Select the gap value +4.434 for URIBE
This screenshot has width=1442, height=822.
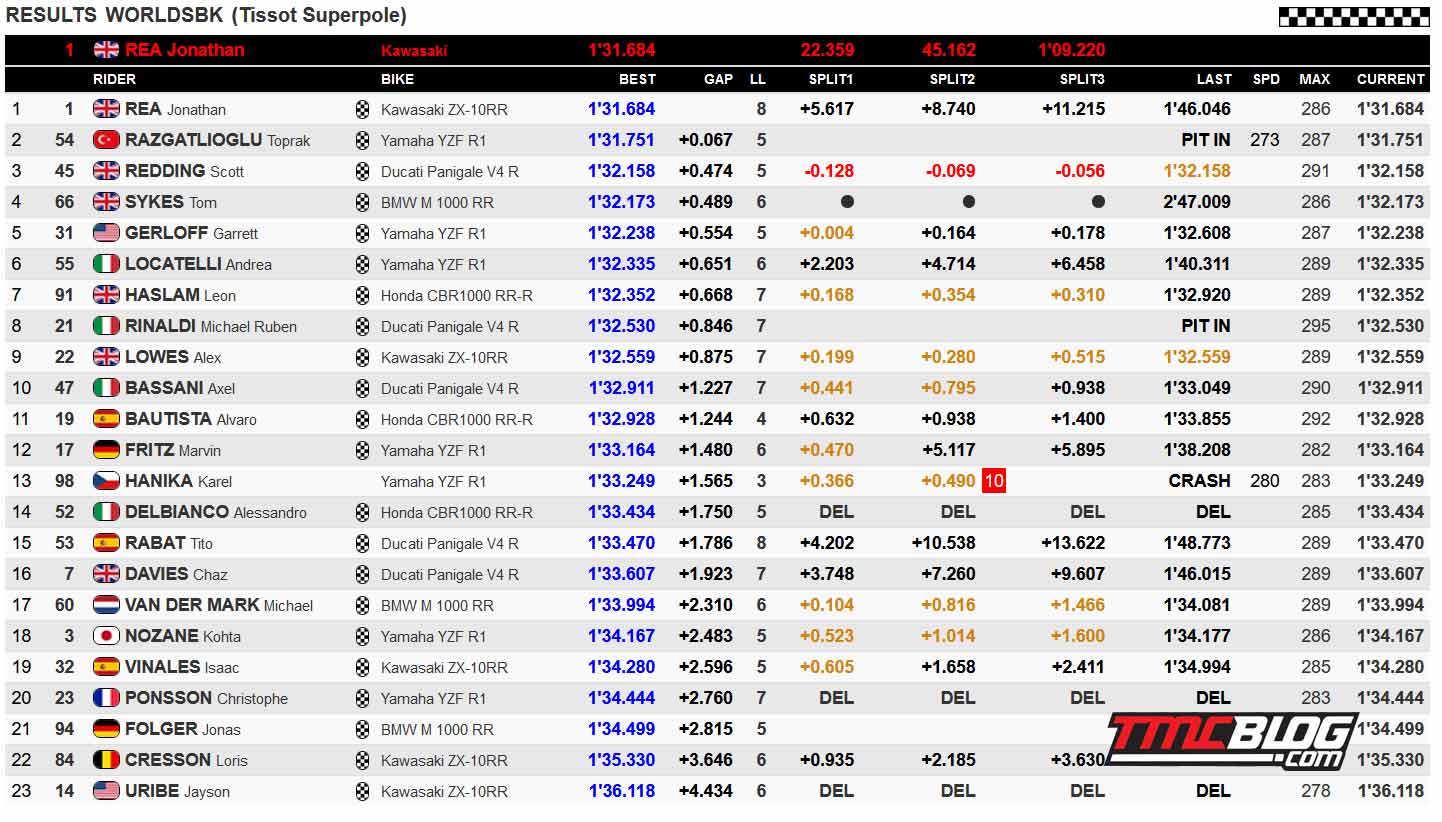(x=706, y=791)
